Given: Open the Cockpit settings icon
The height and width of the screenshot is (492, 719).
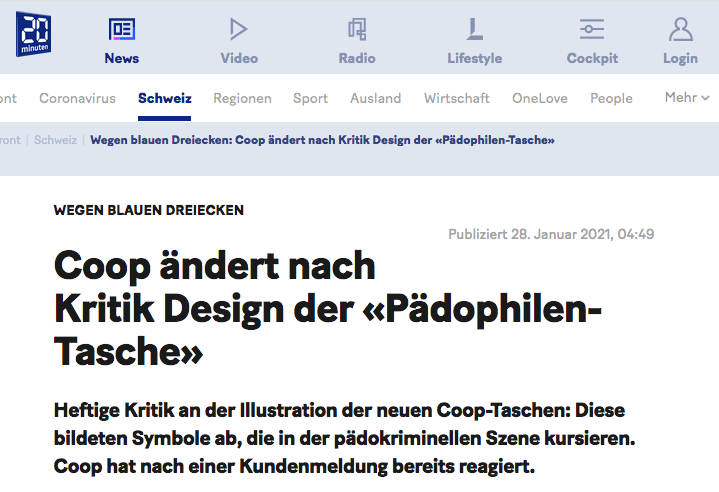Looking at the screenshot, I should point(592,29).
